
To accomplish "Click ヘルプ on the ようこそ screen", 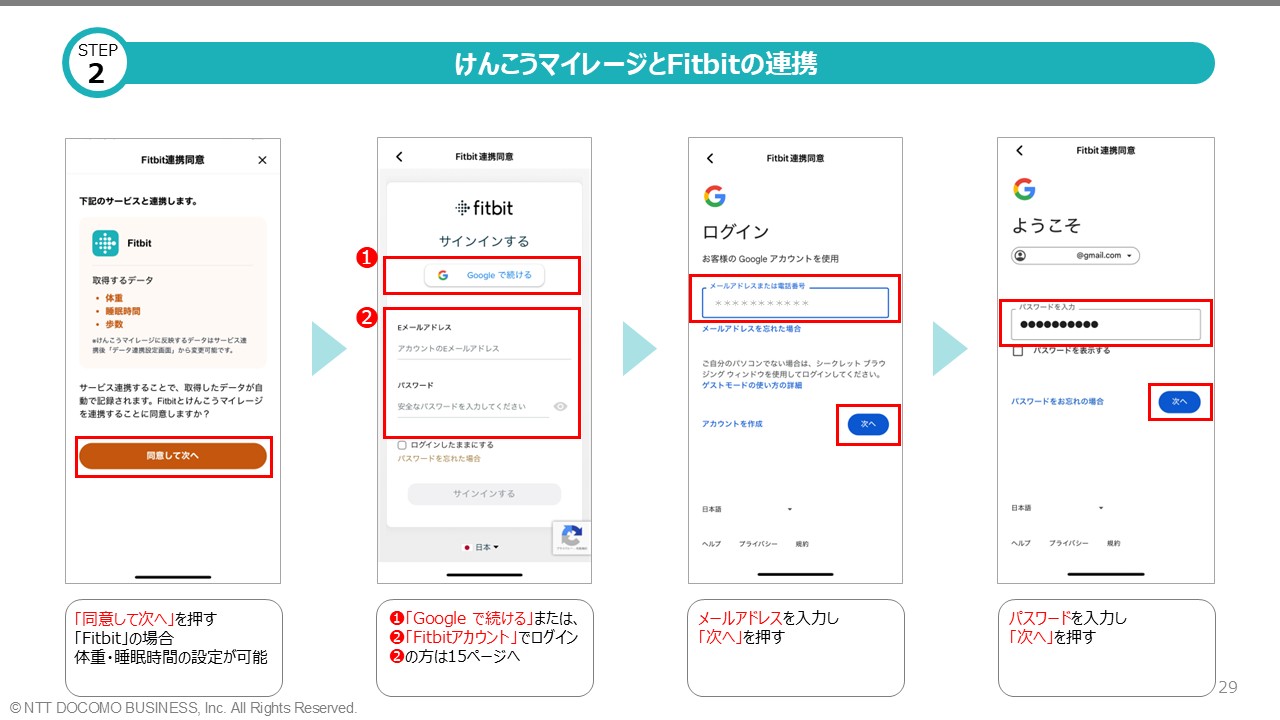I will point(1021,543).
